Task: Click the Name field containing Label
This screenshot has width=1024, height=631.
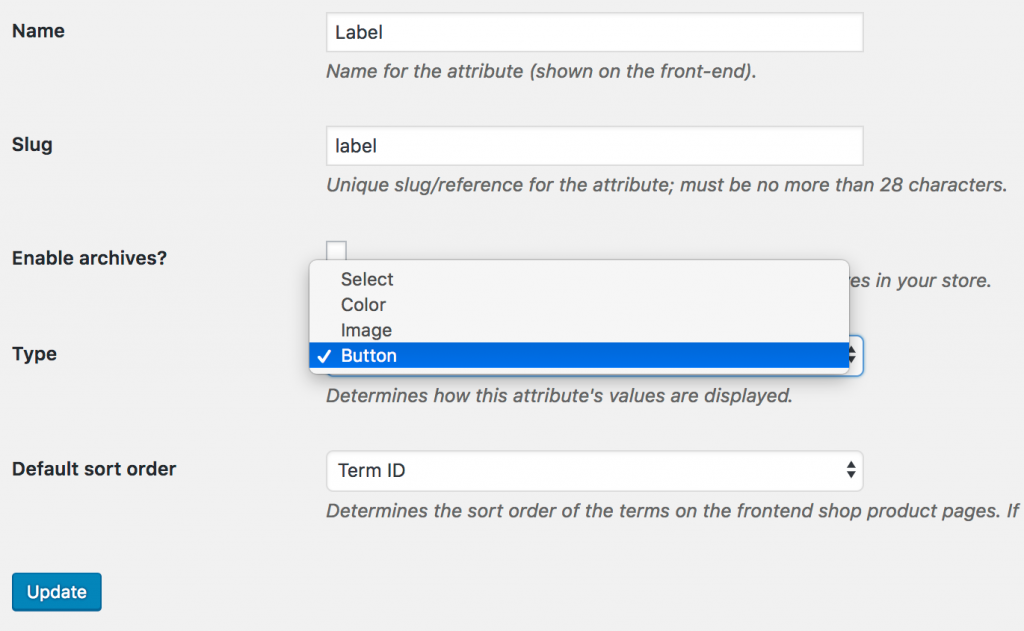Action: coord(594,32)
